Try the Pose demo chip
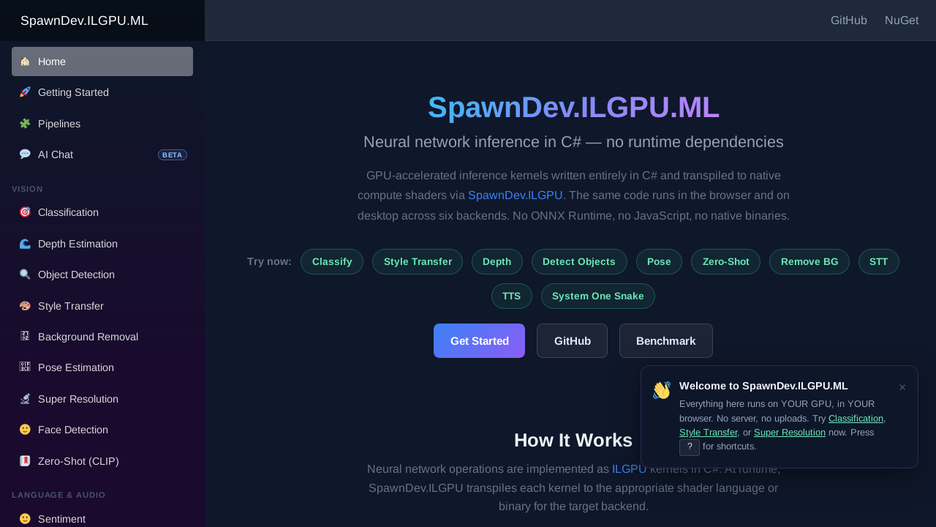The height and width of the screenshot is (527, 936). [659, 261]
